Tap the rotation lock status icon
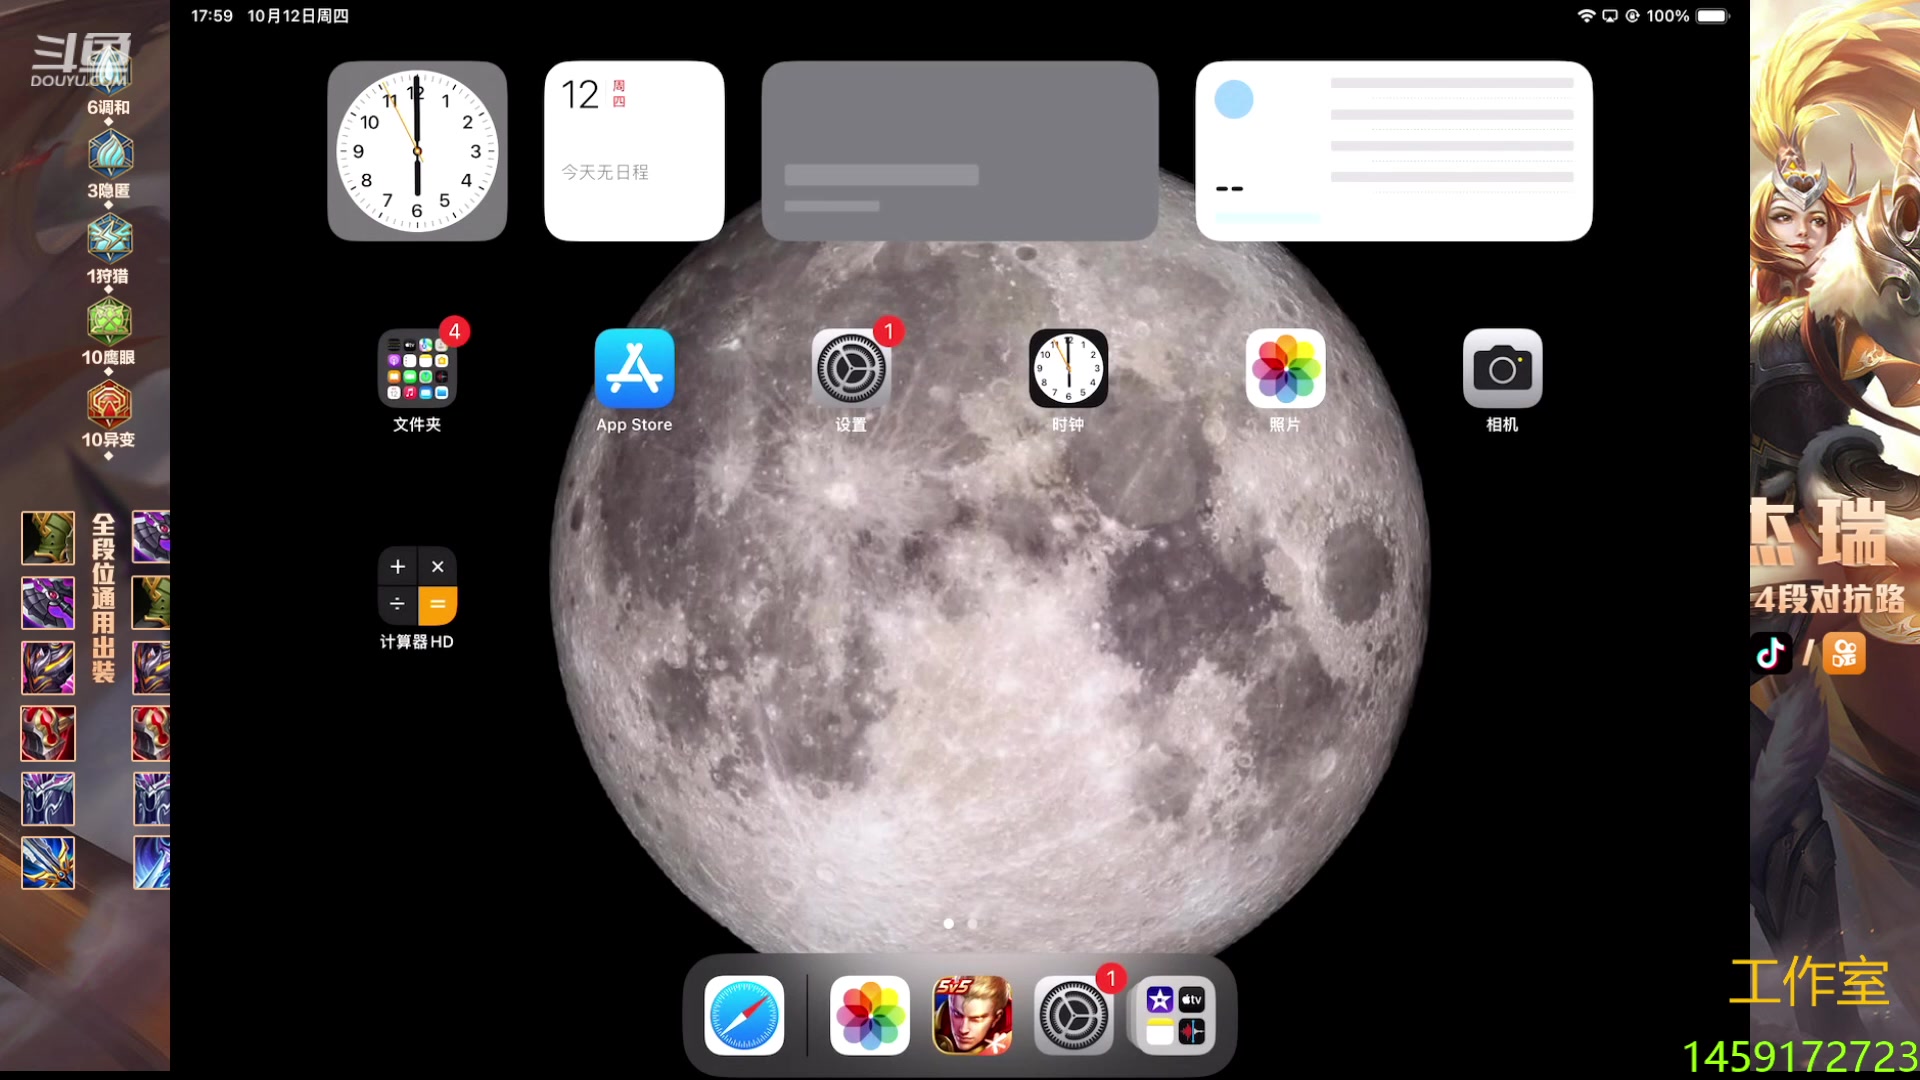 tap(1632, 16)
